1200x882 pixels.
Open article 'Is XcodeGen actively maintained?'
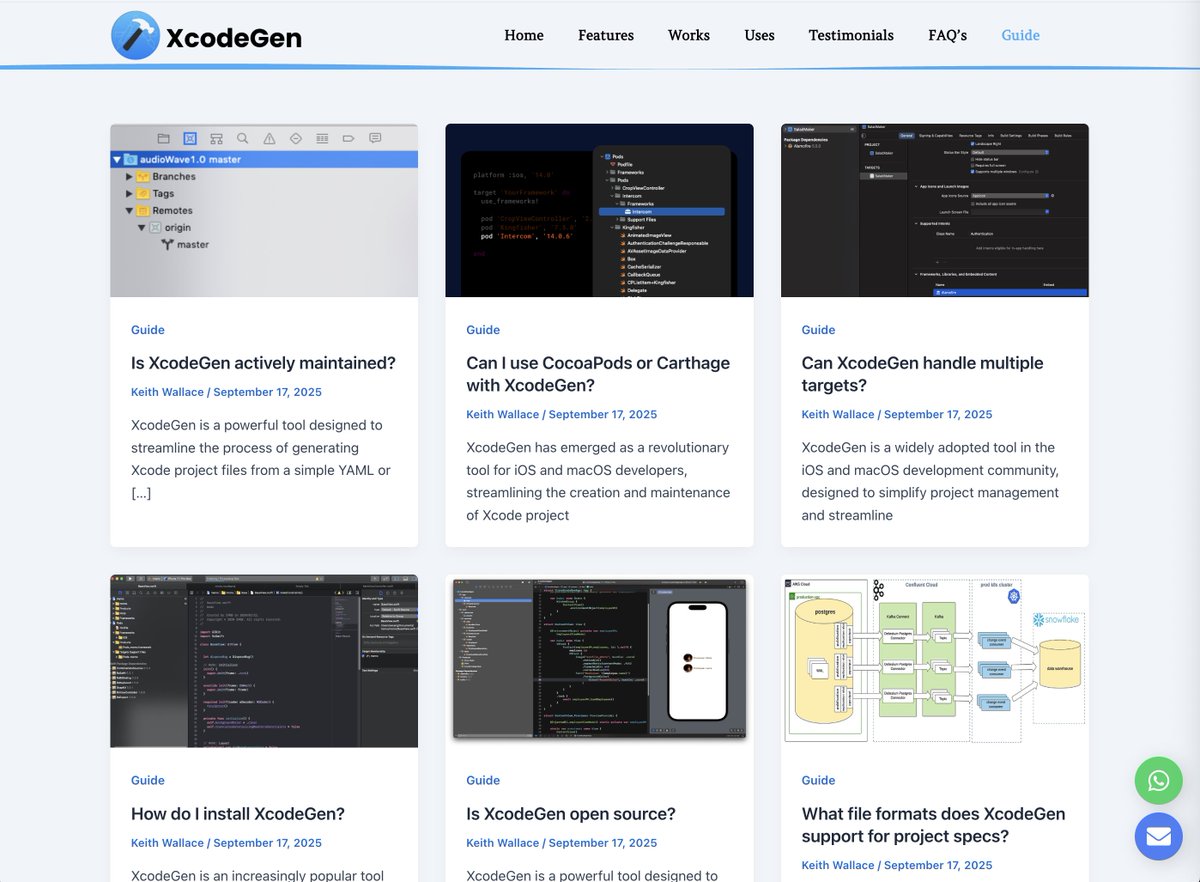pyautogui.click(x=263, y=363)
